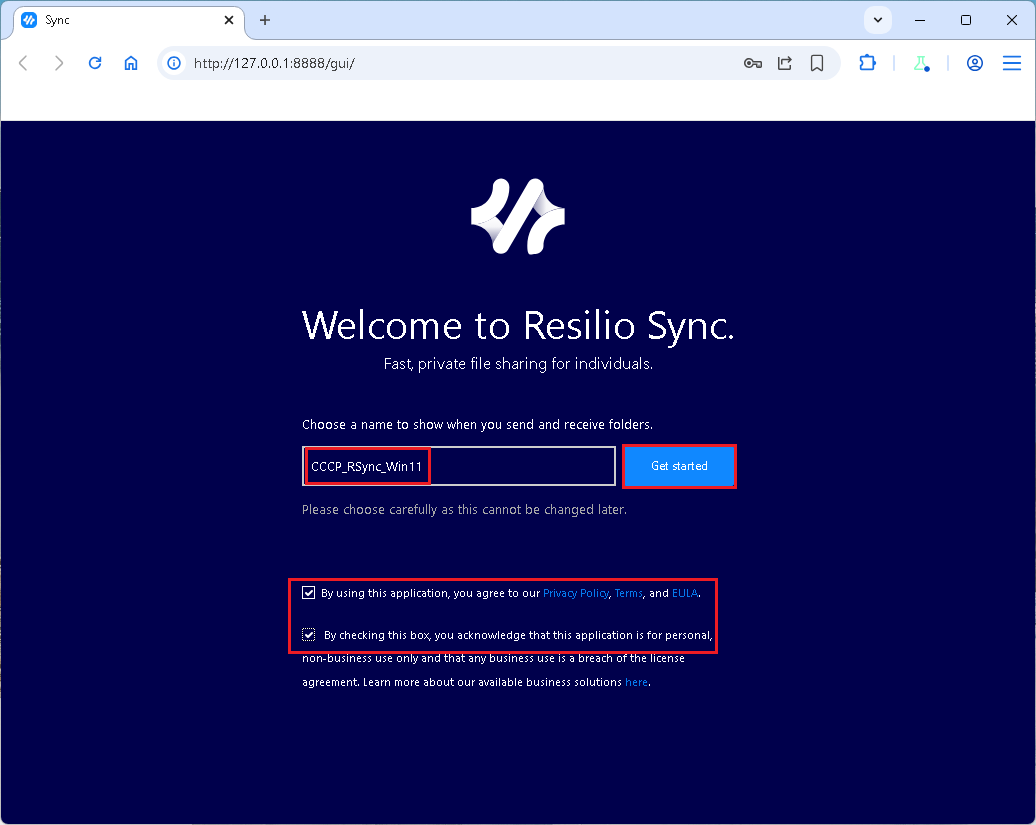Close the browser window
This screenshot has height=825, width=1036.
pyautogui.click(x=1012, y=20)
